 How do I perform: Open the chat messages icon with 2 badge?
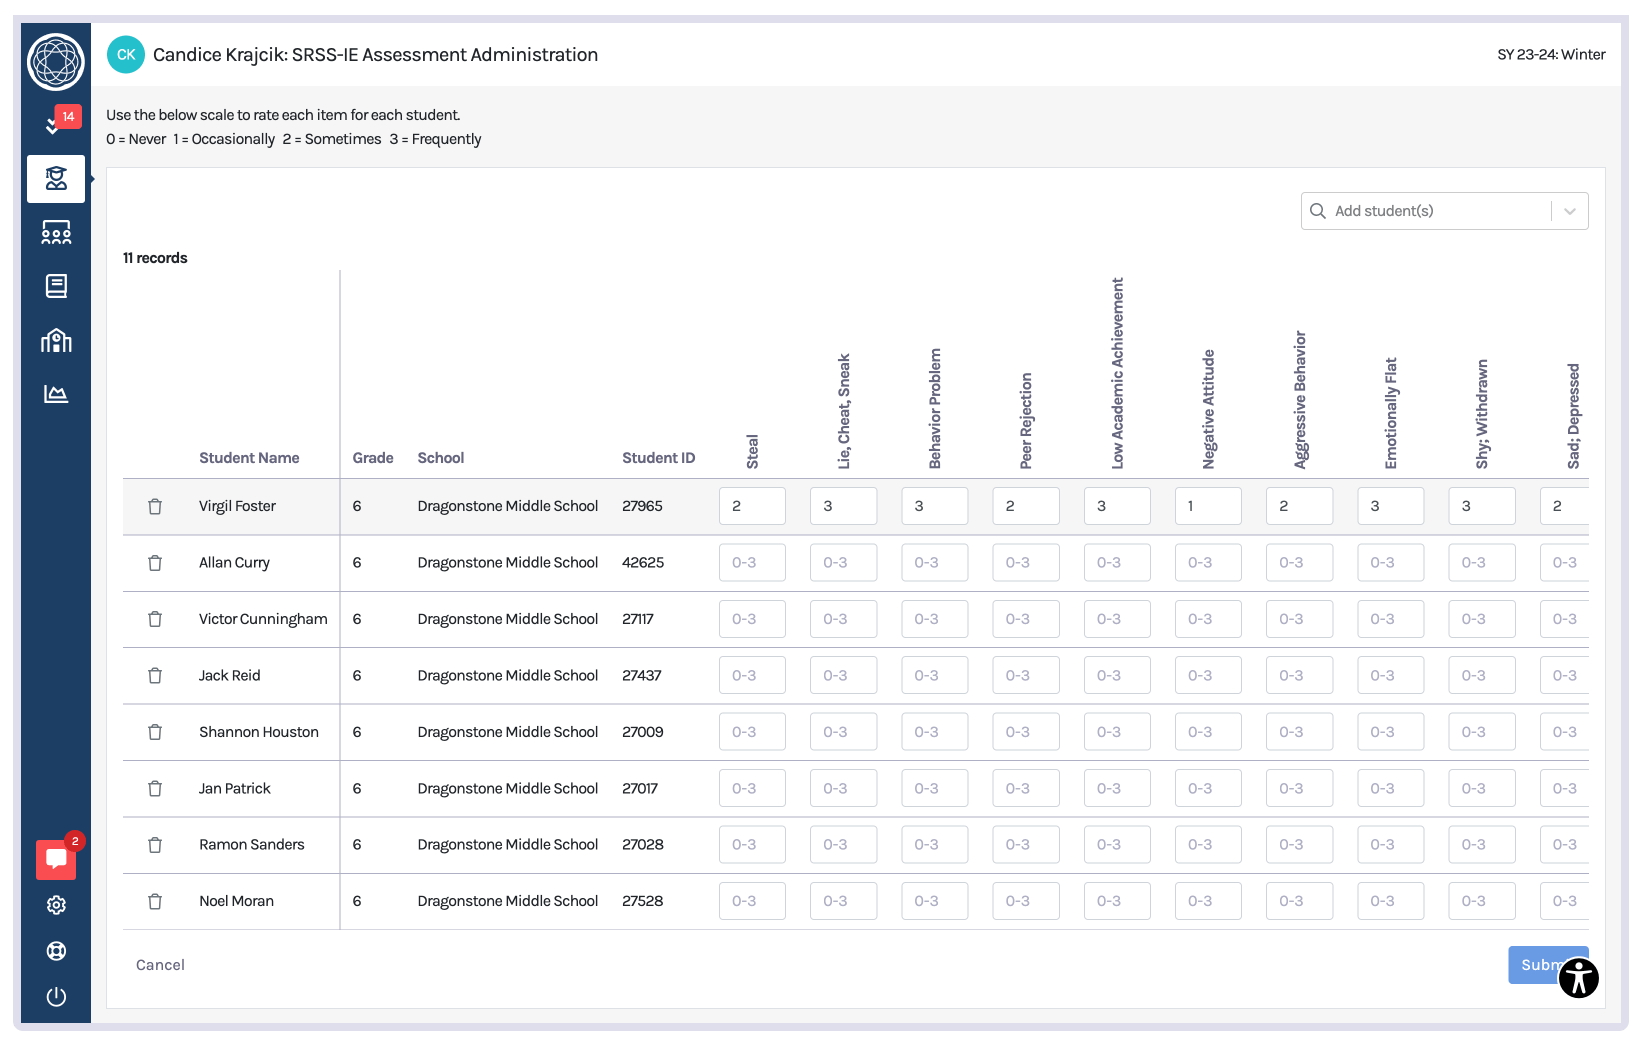56,859
